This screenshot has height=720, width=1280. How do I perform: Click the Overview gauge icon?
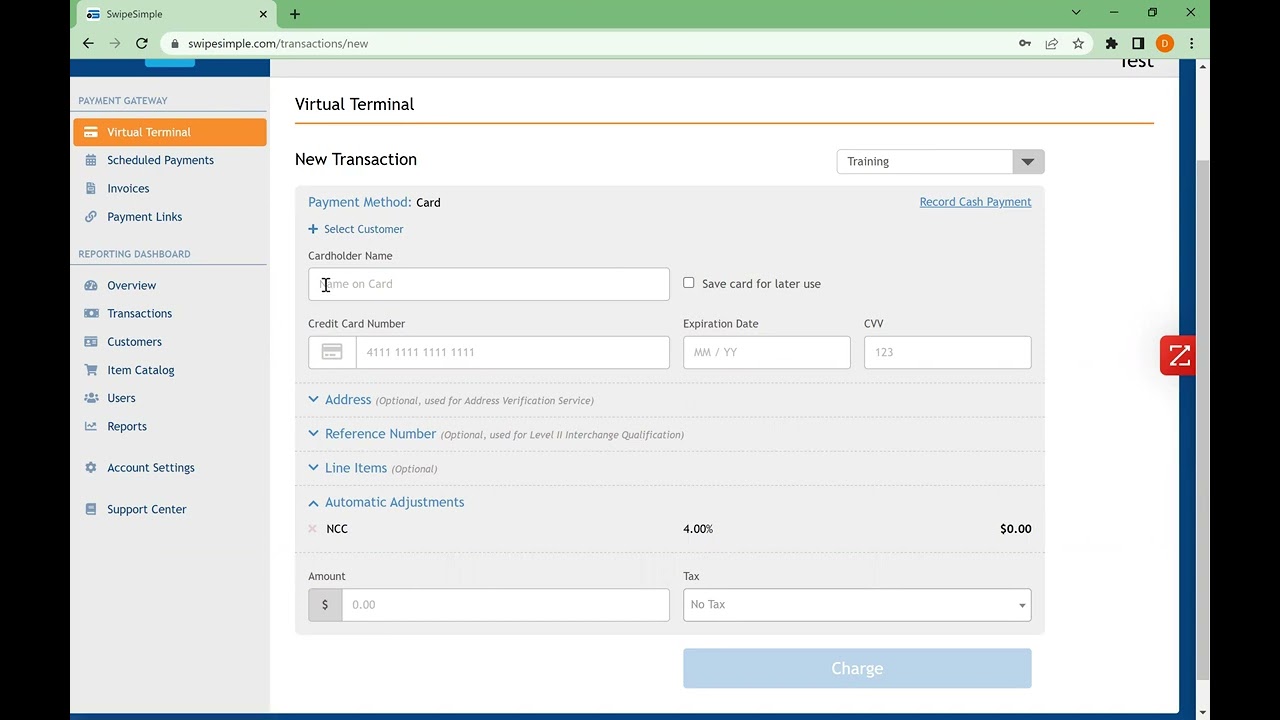tap(91, 285)
